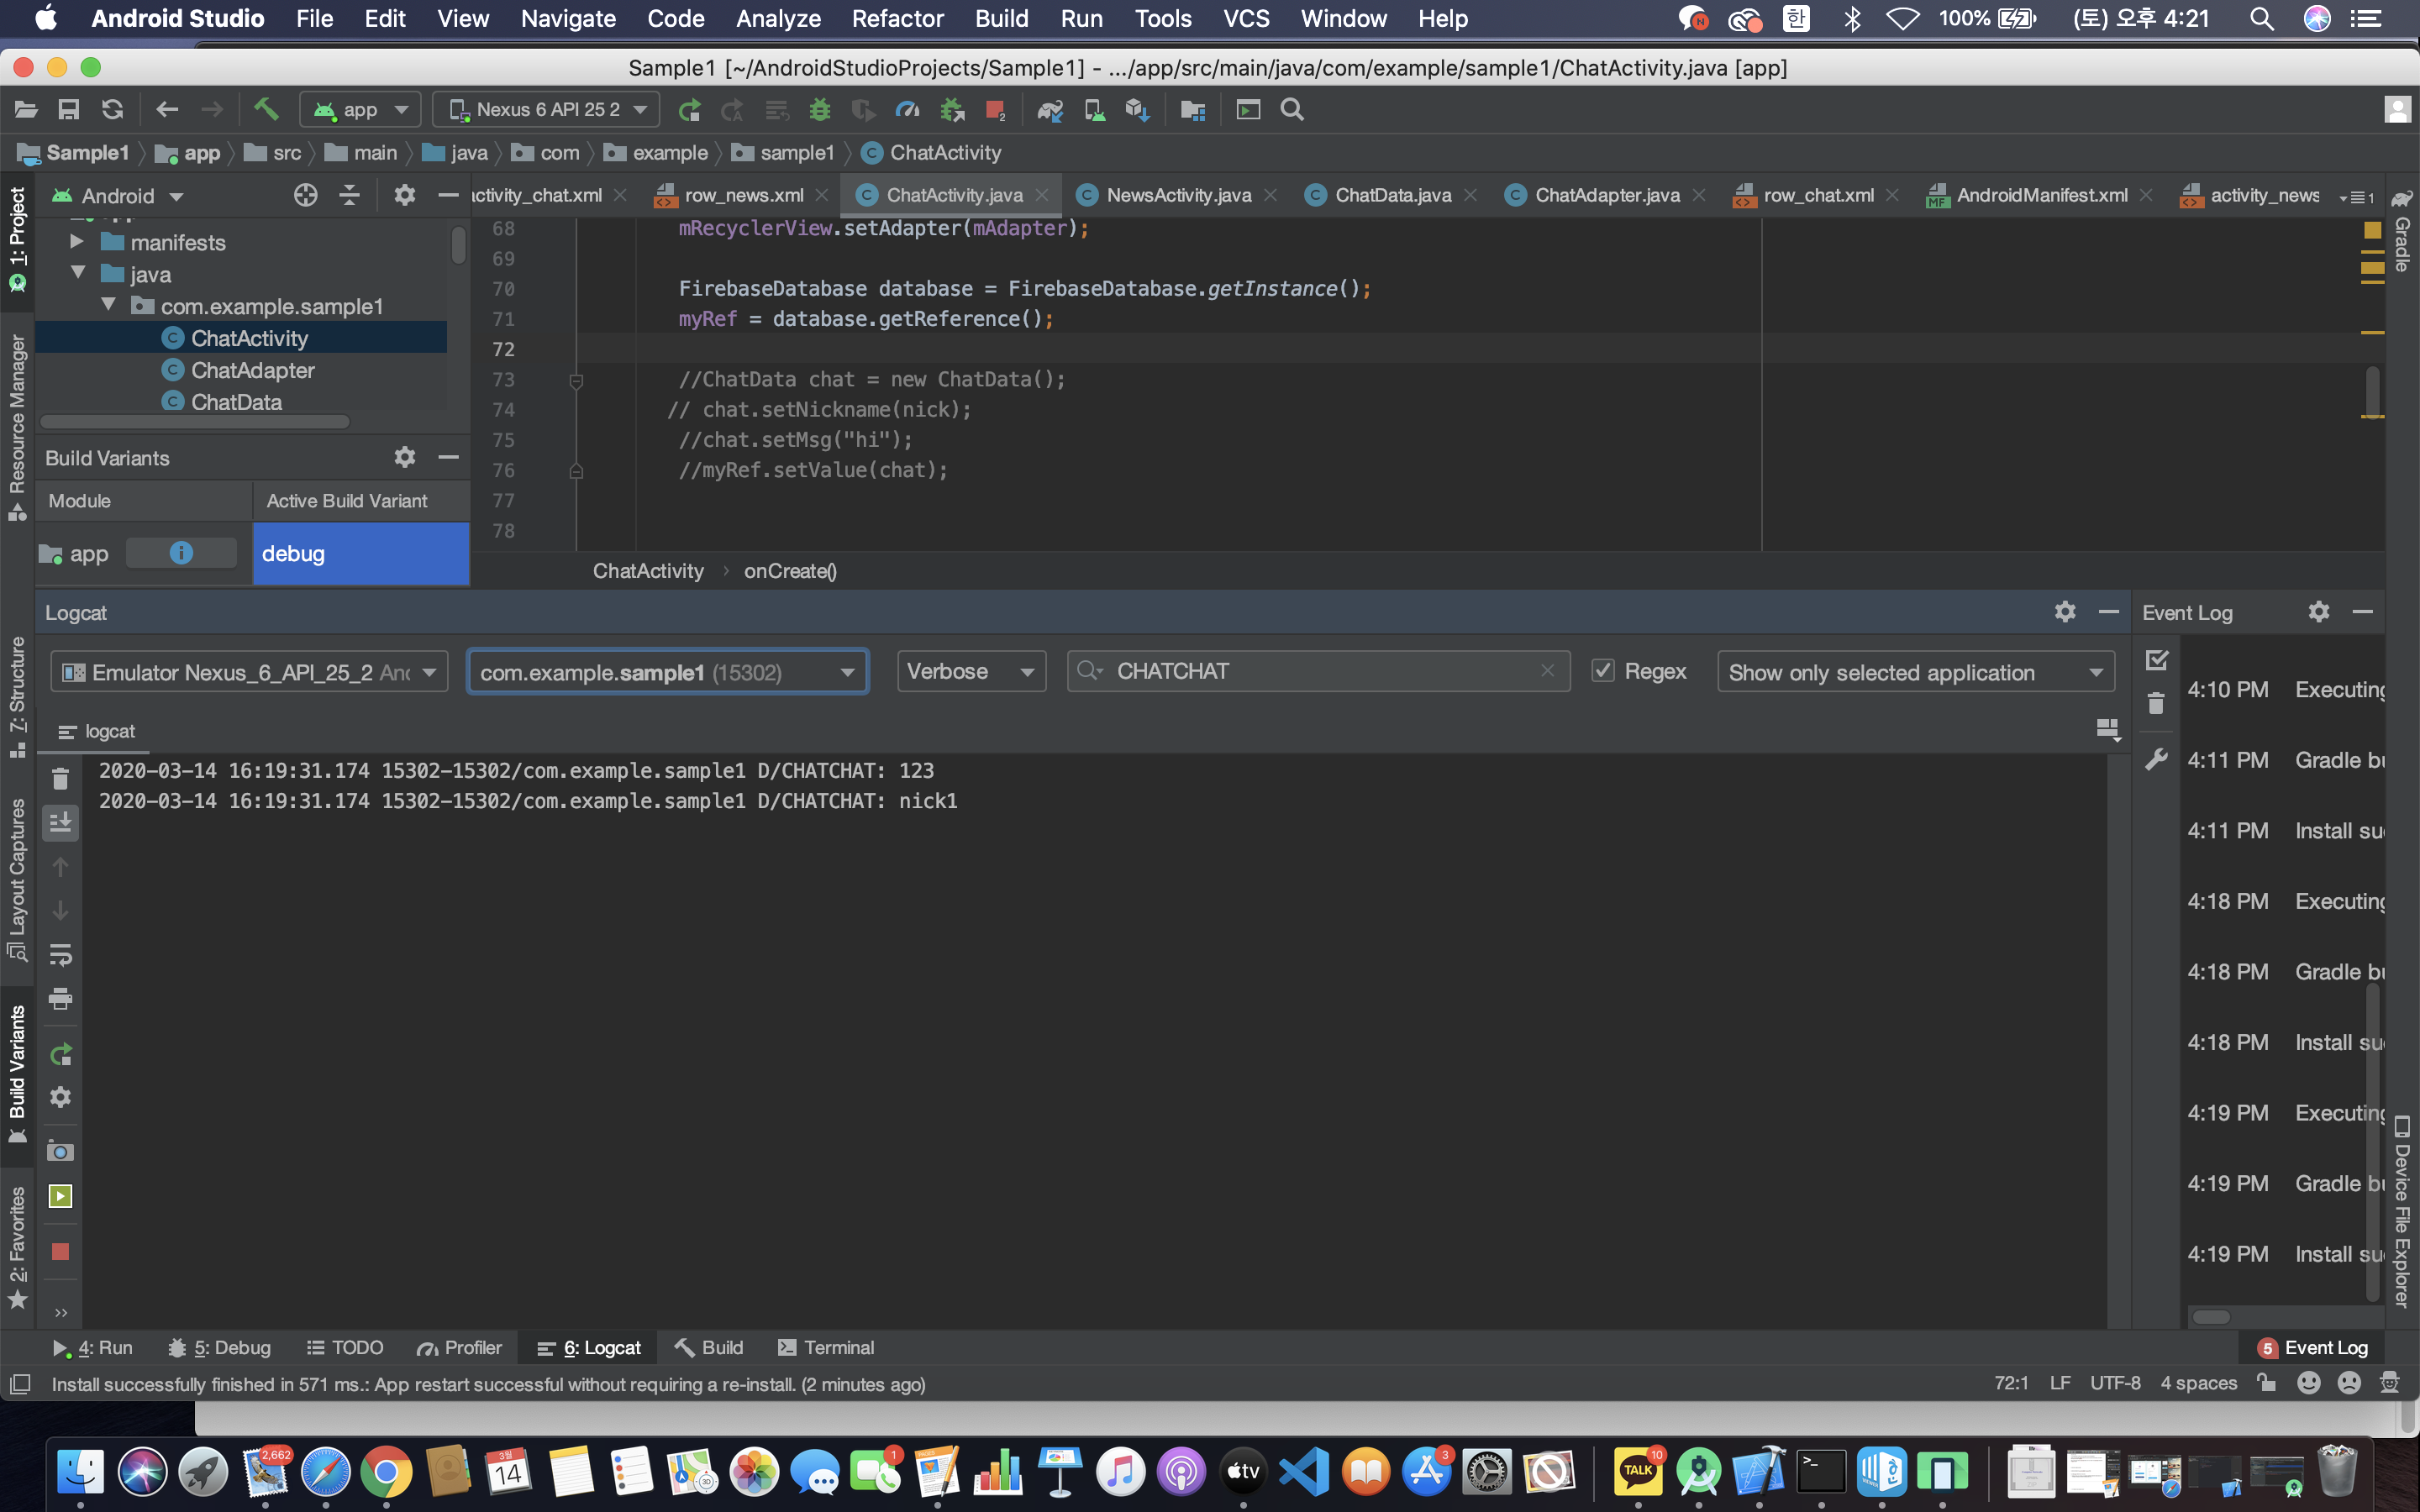Click the CHATCHAT logcat search field
This screenshot has width=2420, height=1512.
1320,671
